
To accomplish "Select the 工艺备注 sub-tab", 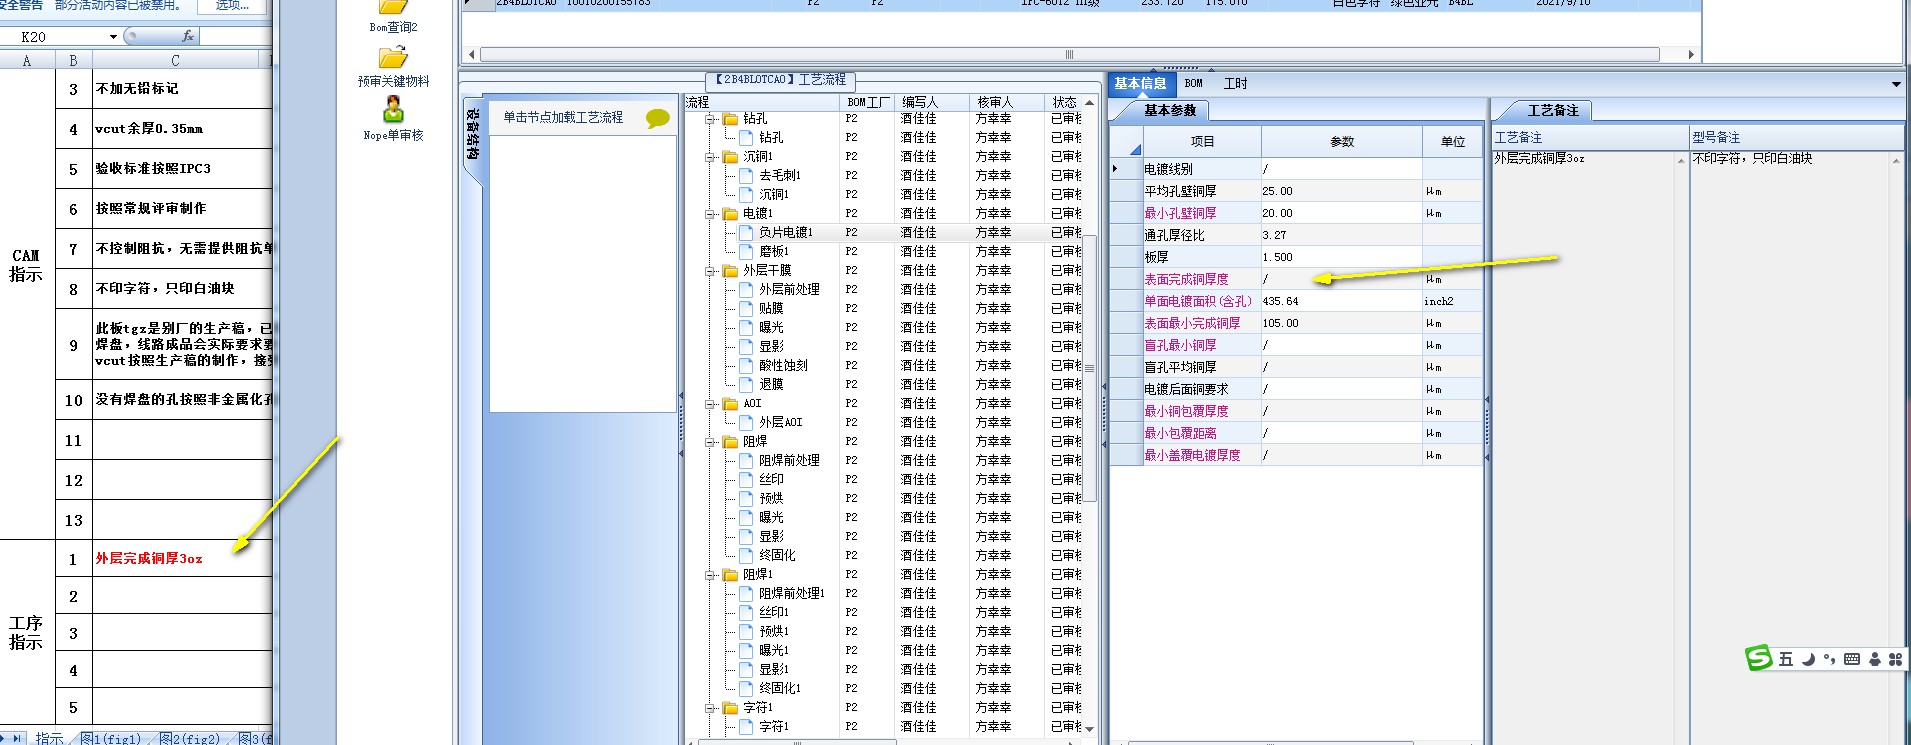I will coord(1553,111).
